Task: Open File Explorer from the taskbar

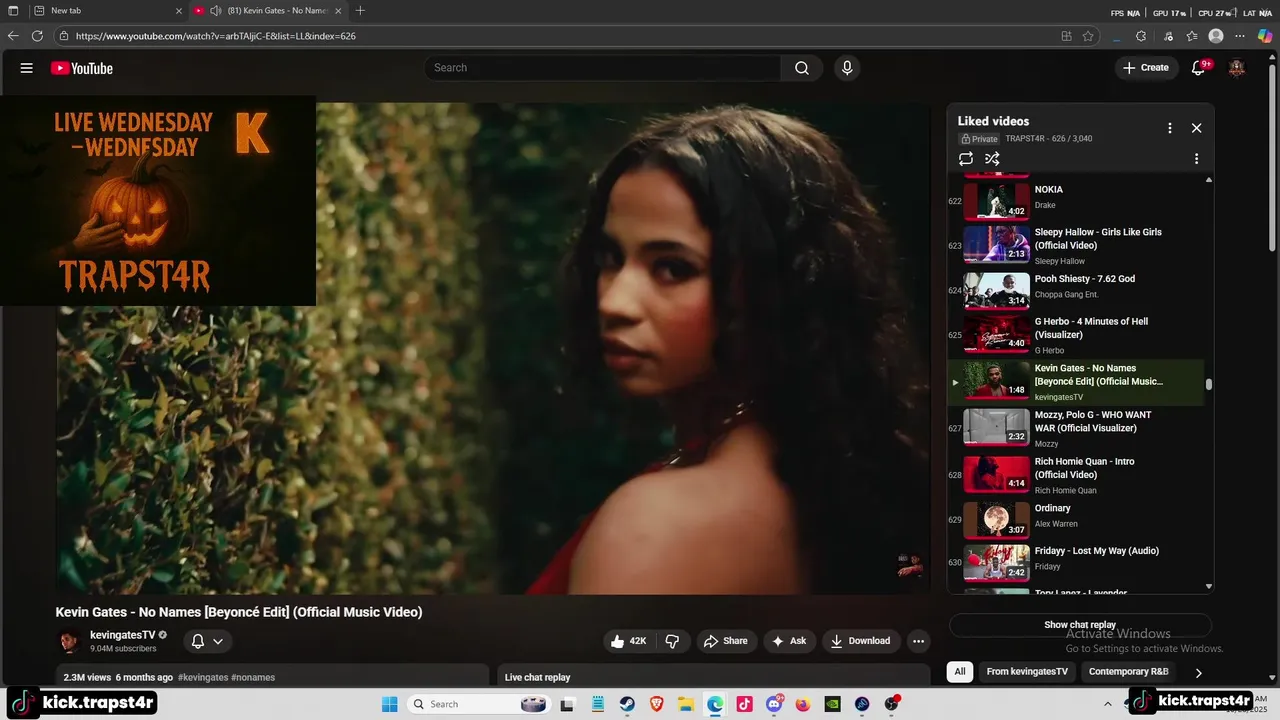Action: [686, 704]
